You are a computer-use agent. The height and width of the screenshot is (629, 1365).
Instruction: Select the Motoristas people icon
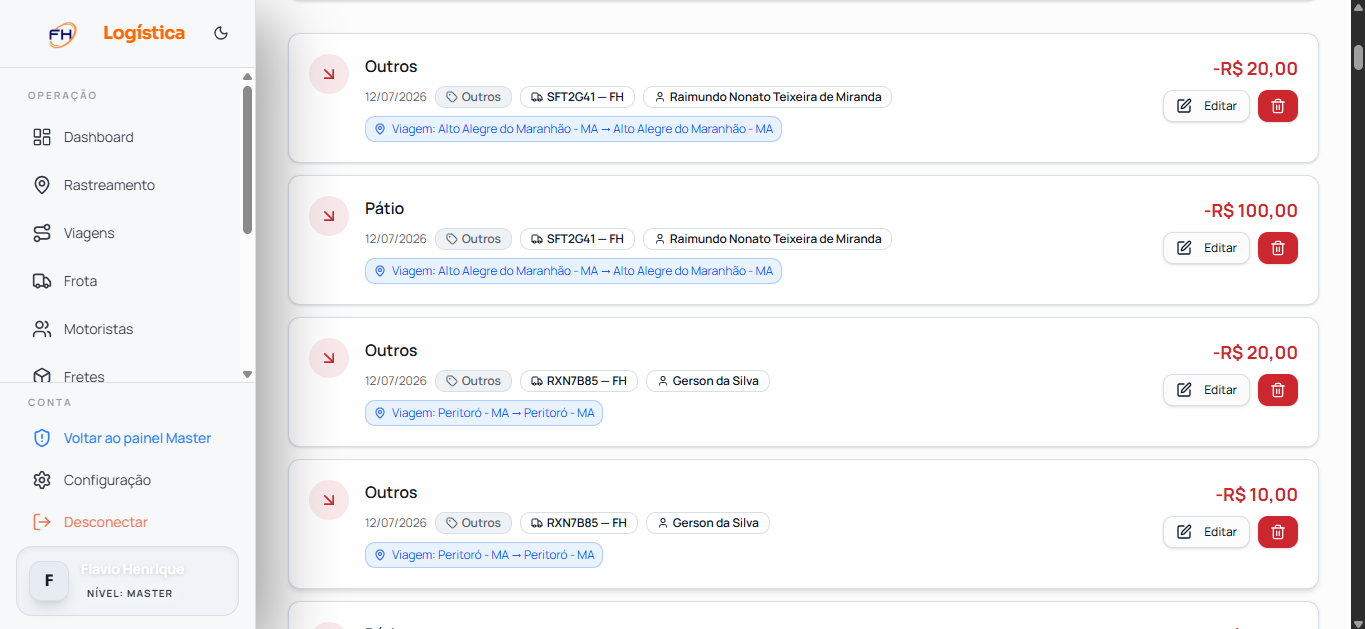(x=42, y=329)
